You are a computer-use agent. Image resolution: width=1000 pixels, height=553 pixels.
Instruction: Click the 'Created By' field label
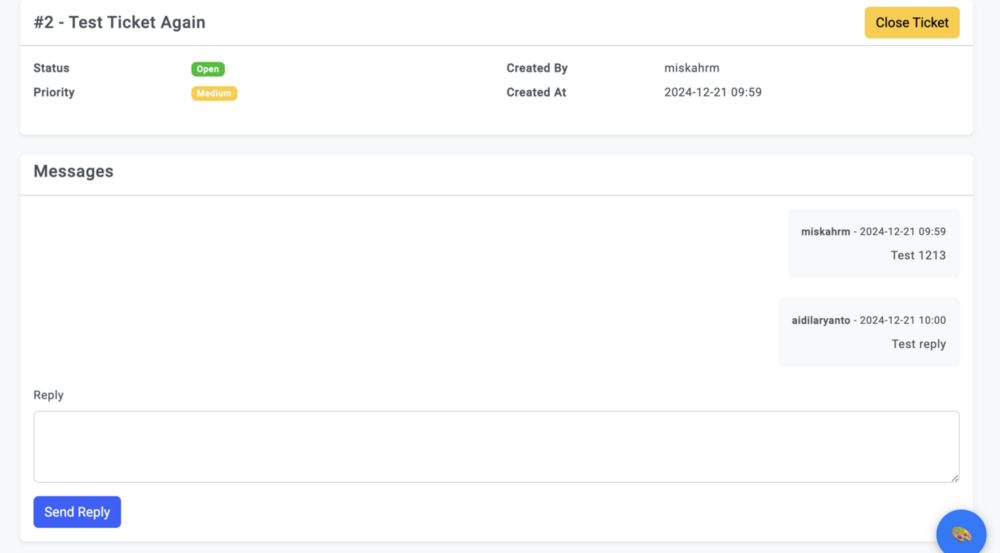pyautogui.click(x=537, y=68)
